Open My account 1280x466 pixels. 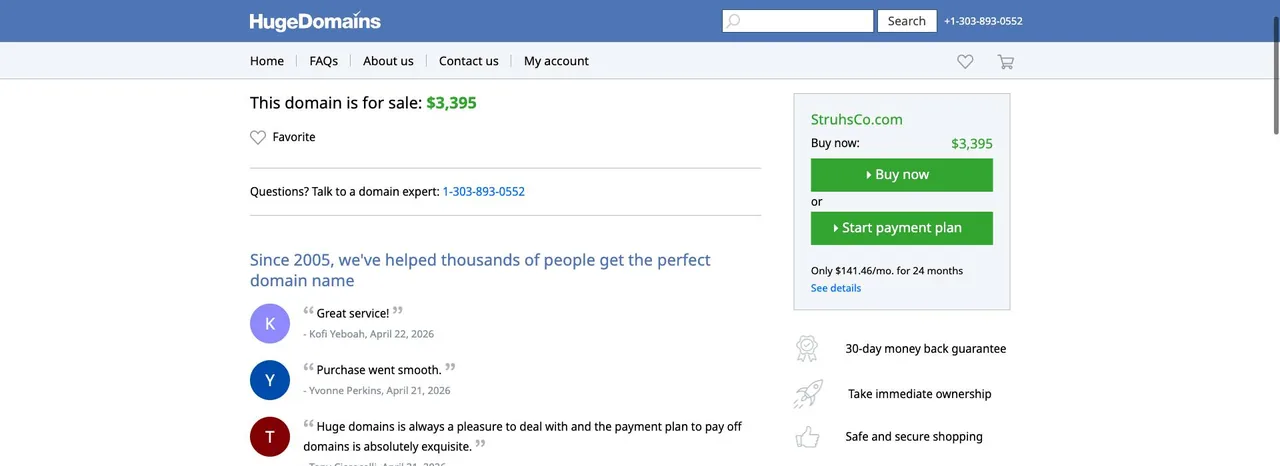click(x=556, y=61)
